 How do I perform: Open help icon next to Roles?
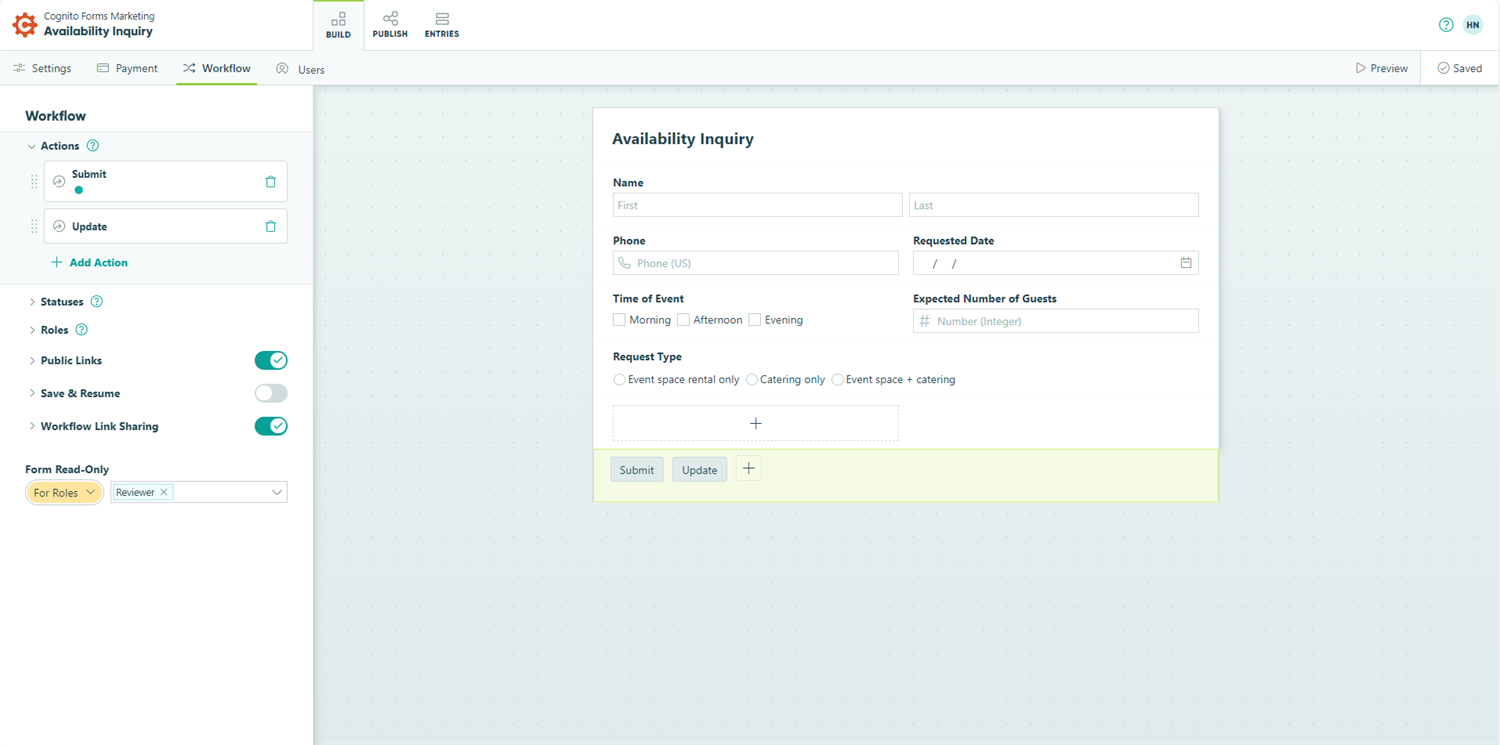click(82, 330)
